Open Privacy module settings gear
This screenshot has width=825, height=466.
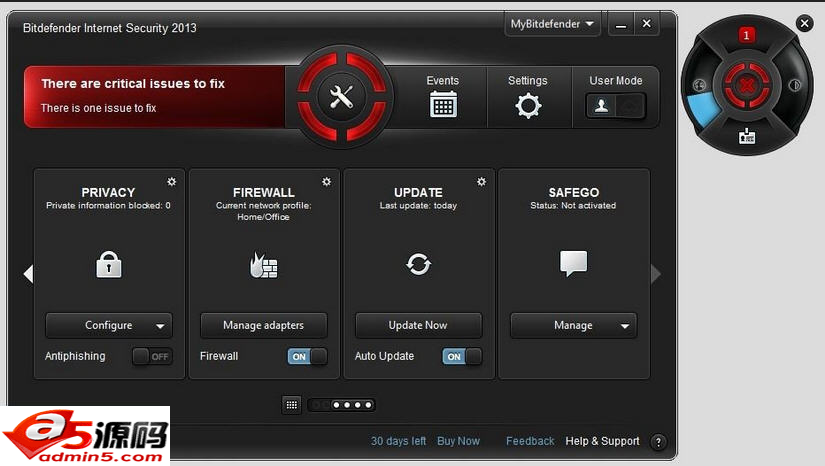(172, 181)
